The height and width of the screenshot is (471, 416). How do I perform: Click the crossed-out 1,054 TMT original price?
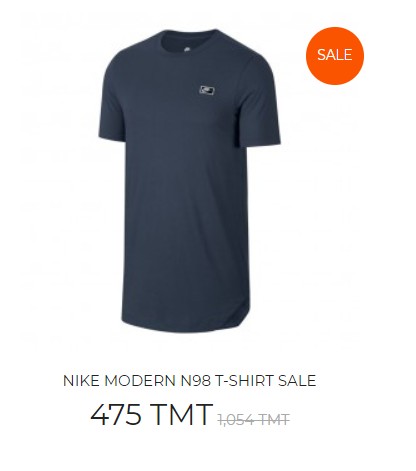click(x=253, y=419)
